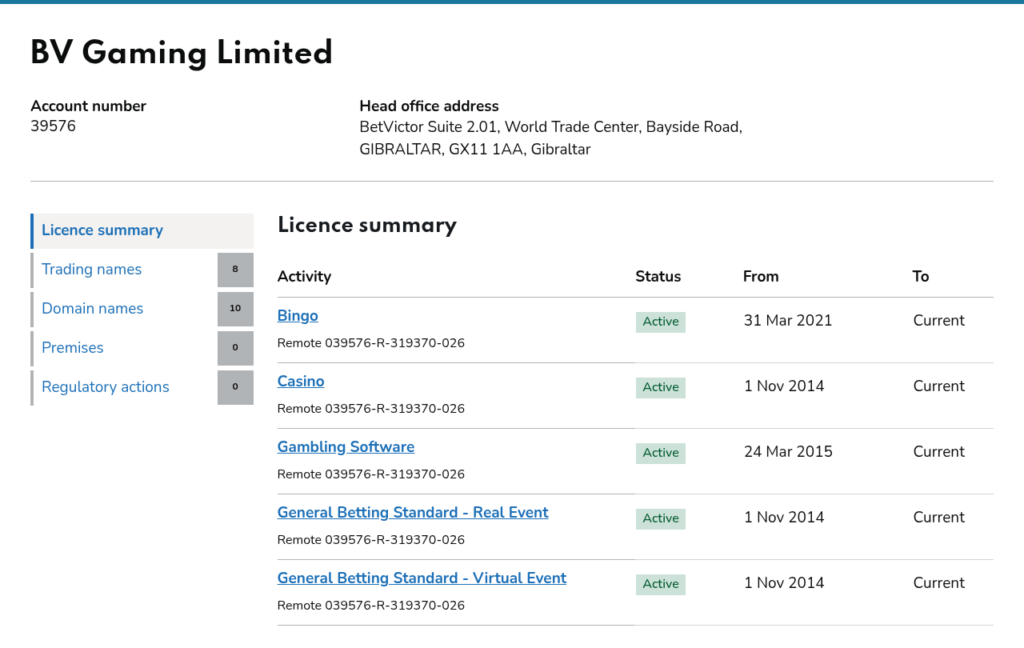
Task: Click Active status in Virtual Event row
Action: [x=660, y=584]
